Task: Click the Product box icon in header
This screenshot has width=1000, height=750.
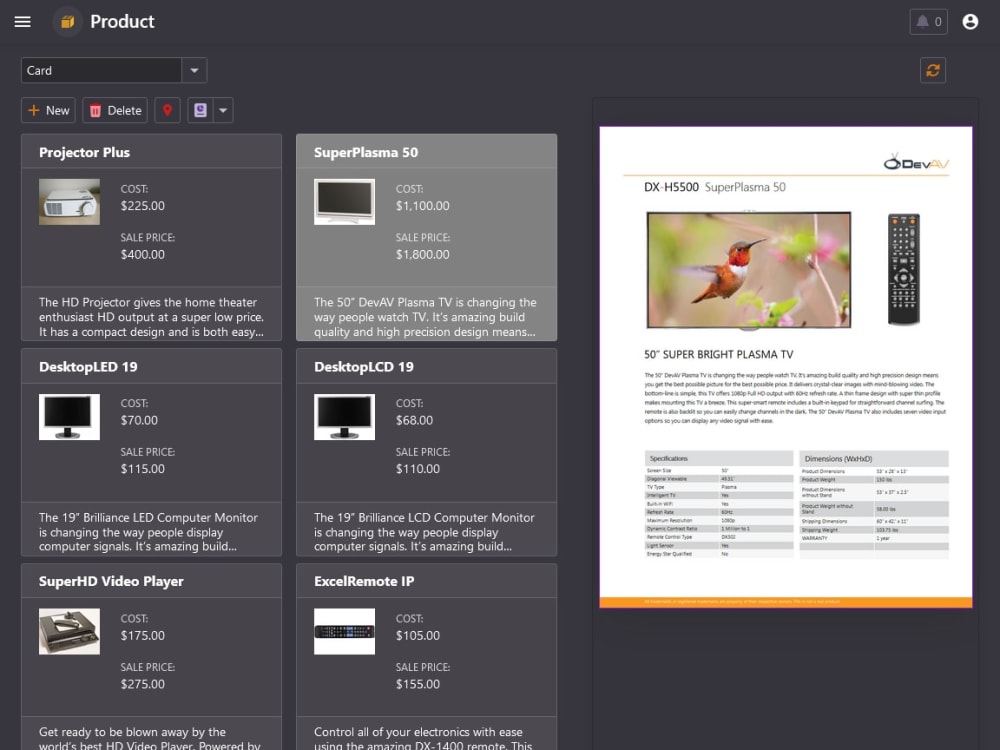Action: [x=68, y=22]
